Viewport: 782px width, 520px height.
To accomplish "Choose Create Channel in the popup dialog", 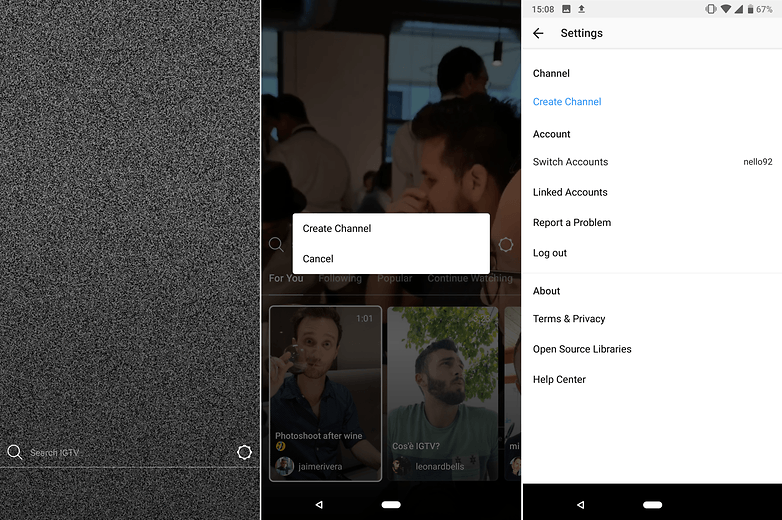I will pos(337,228).
